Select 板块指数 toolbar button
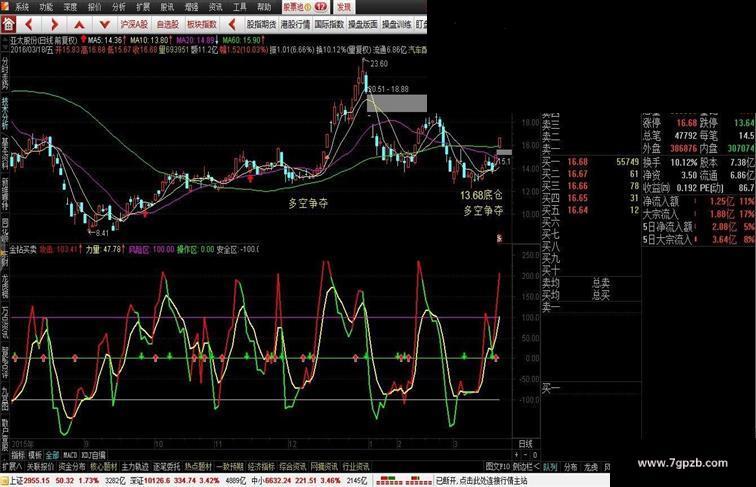 click(x=202, y=24)
